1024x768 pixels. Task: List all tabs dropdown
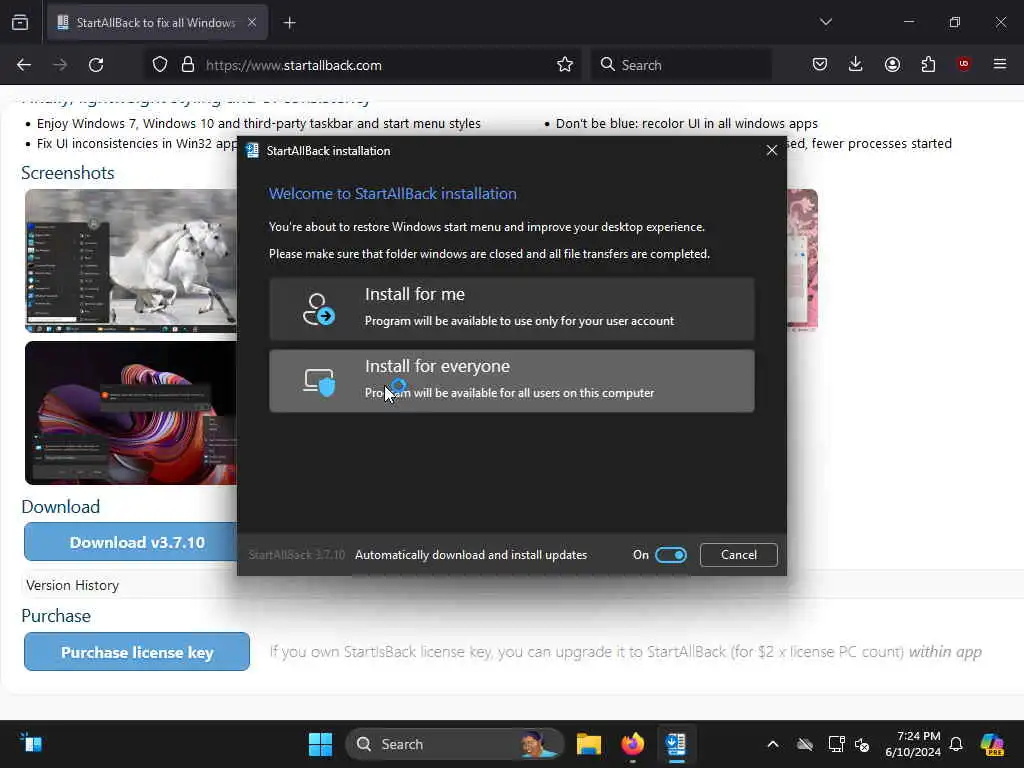(x=825, y=22)
